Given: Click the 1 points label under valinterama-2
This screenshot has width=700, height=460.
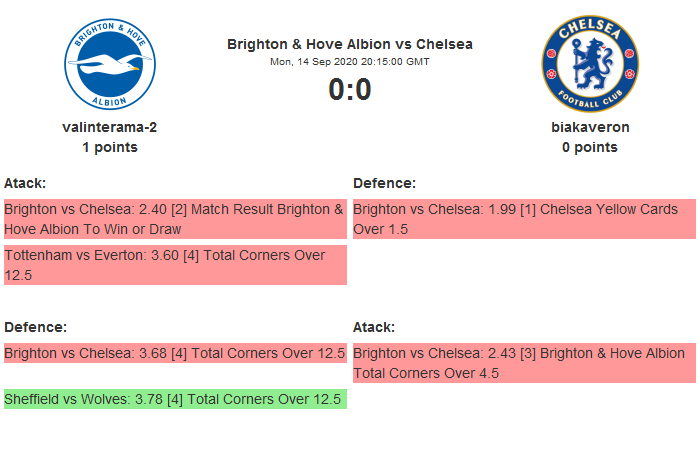Looking at the screenshot, I should [109, 147].
